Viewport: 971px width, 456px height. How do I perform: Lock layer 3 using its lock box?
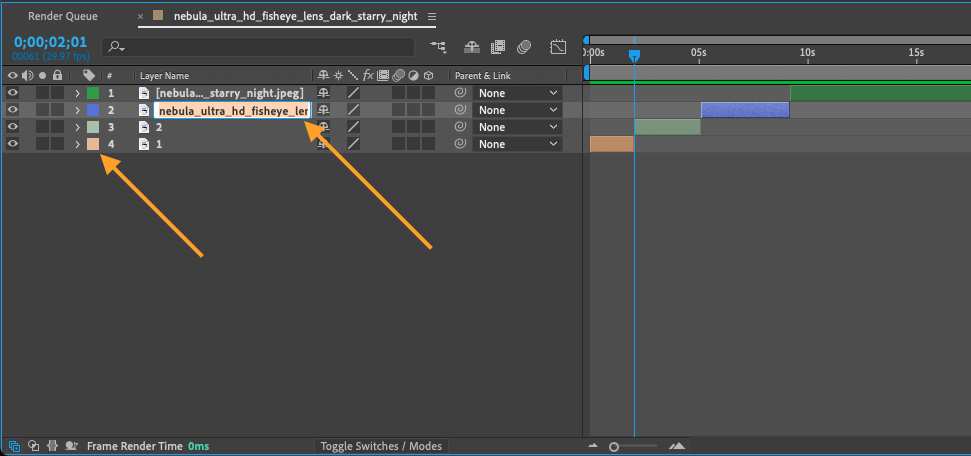57,127
